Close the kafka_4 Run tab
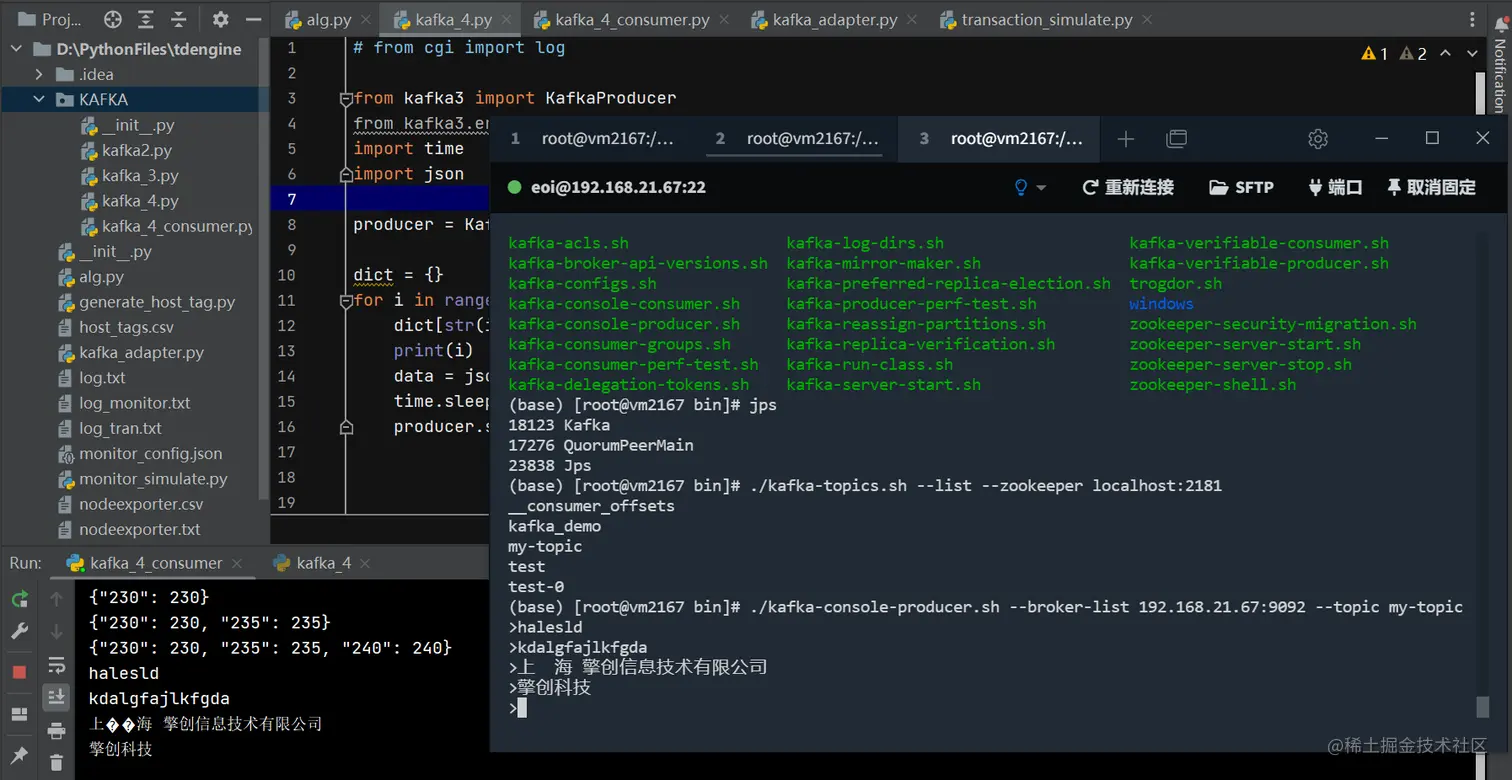The image size is (1512, 780). click(366, 563)
